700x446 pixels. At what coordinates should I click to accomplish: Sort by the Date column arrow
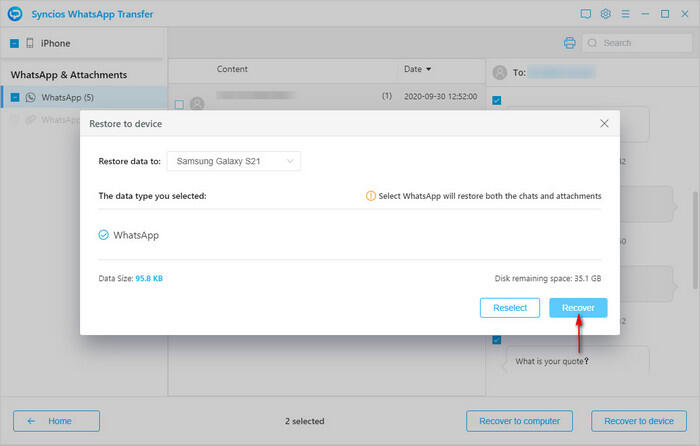point(429,70)
